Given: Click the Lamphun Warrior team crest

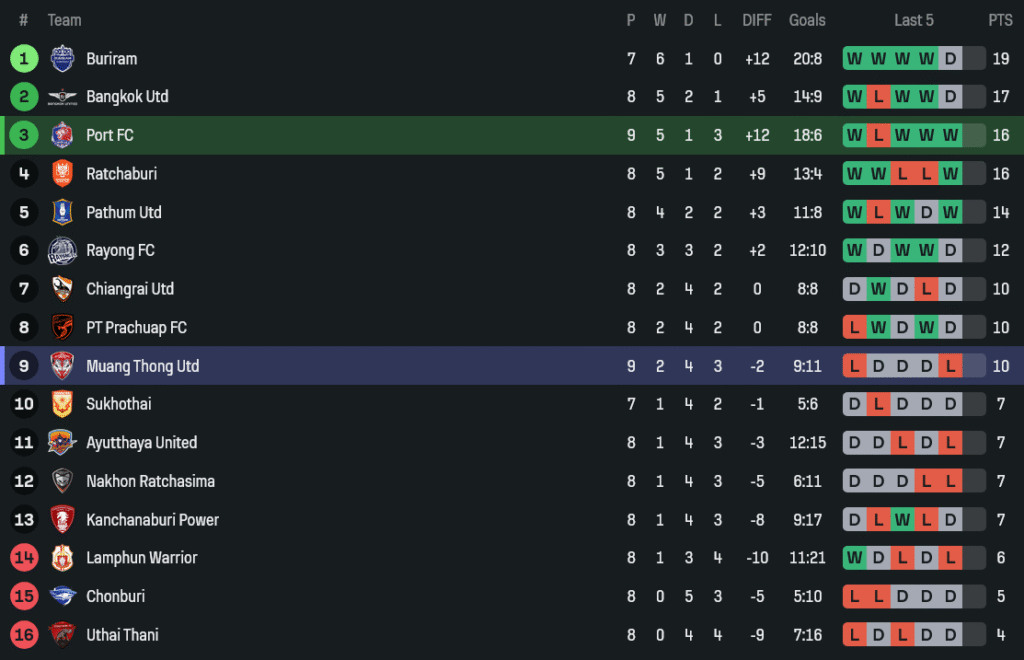Looking at the screenshot, I should (62, 558).
